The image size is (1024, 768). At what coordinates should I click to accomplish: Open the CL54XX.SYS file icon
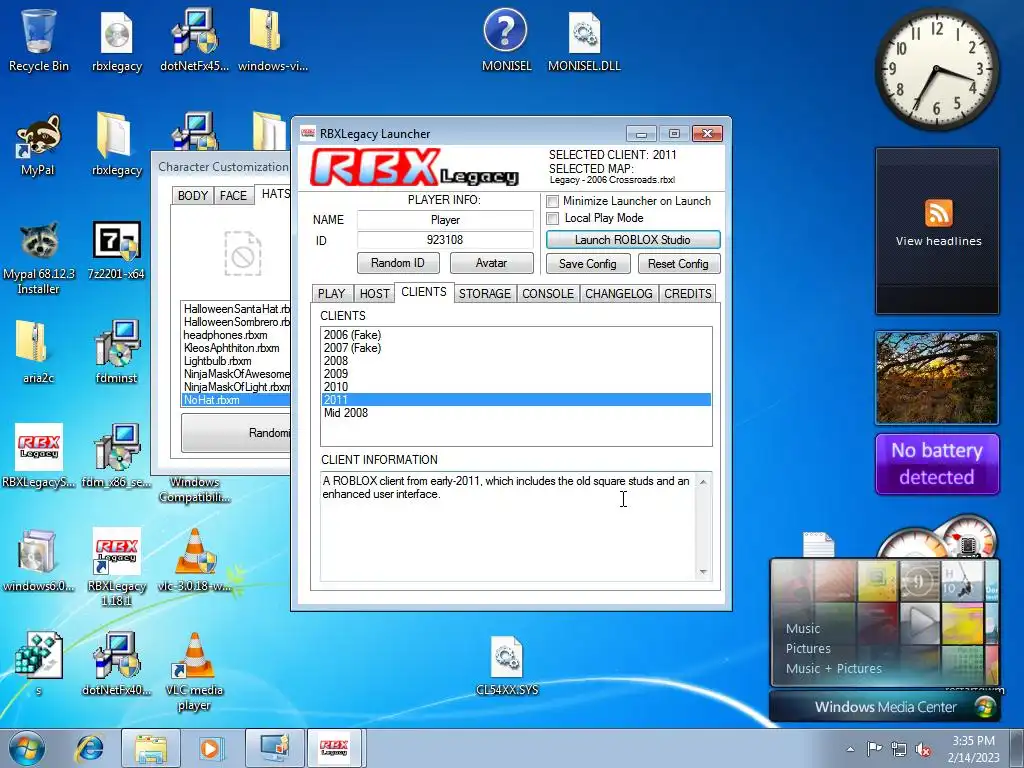[507, 666]
